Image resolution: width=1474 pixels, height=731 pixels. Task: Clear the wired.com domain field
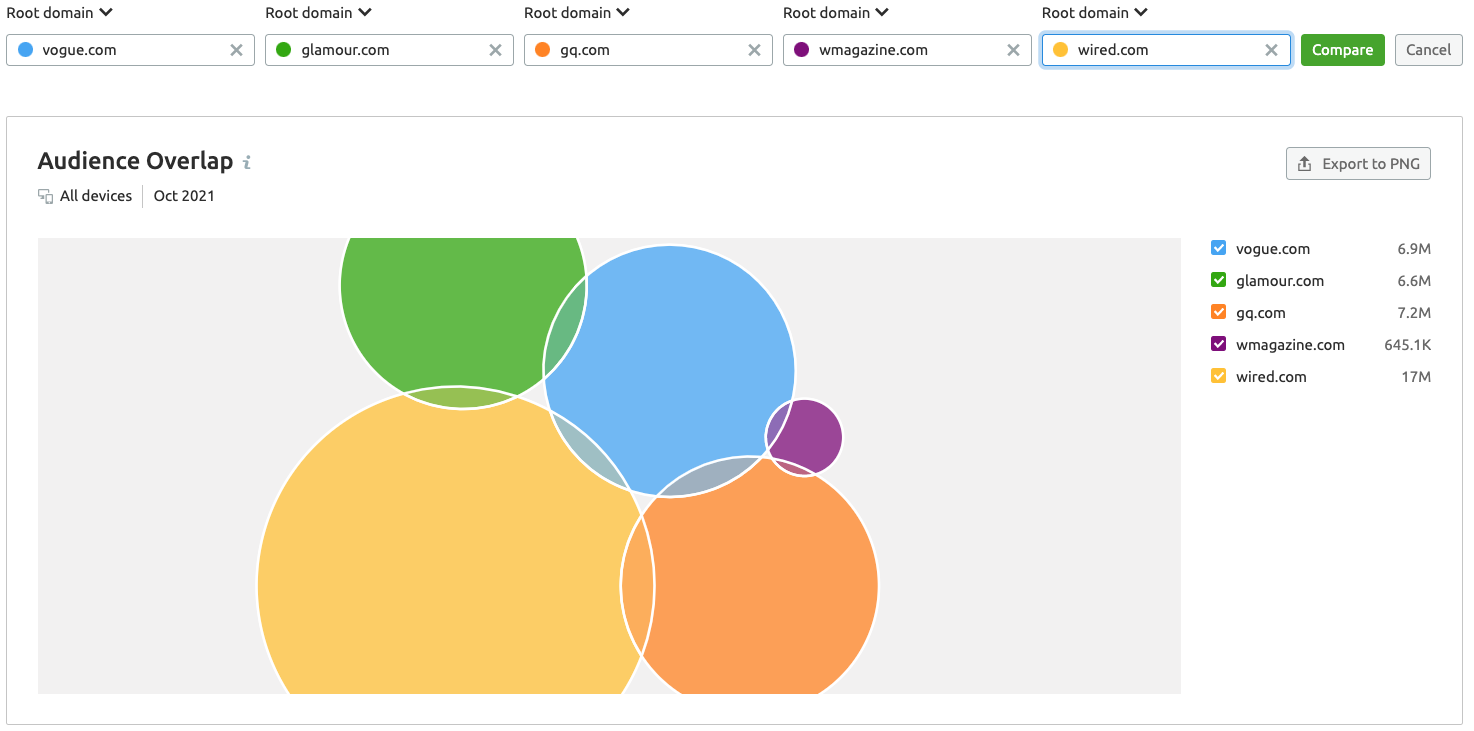point(1271,50)
